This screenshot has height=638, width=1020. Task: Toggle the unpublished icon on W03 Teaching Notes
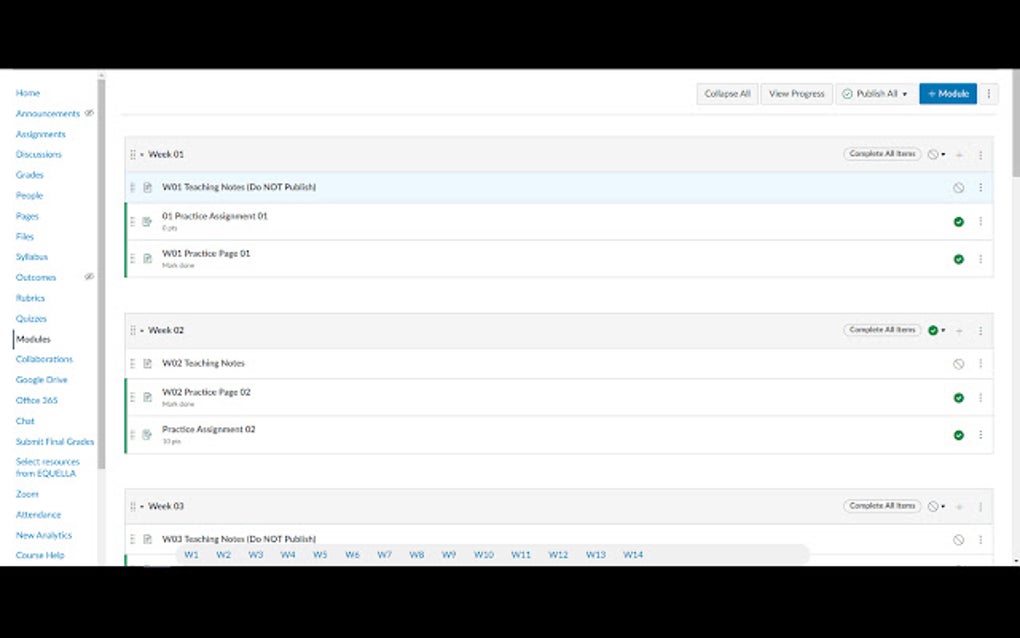(x=958, y=538)
